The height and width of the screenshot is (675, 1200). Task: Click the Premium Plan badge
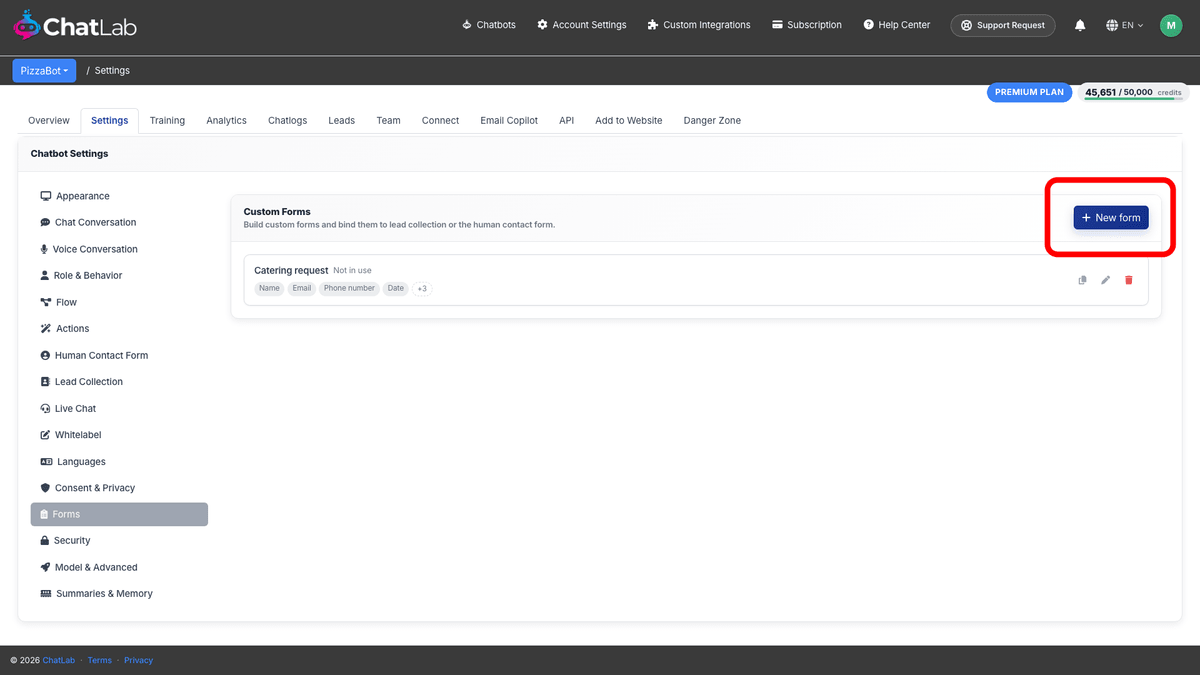[x=1029, y=92]
